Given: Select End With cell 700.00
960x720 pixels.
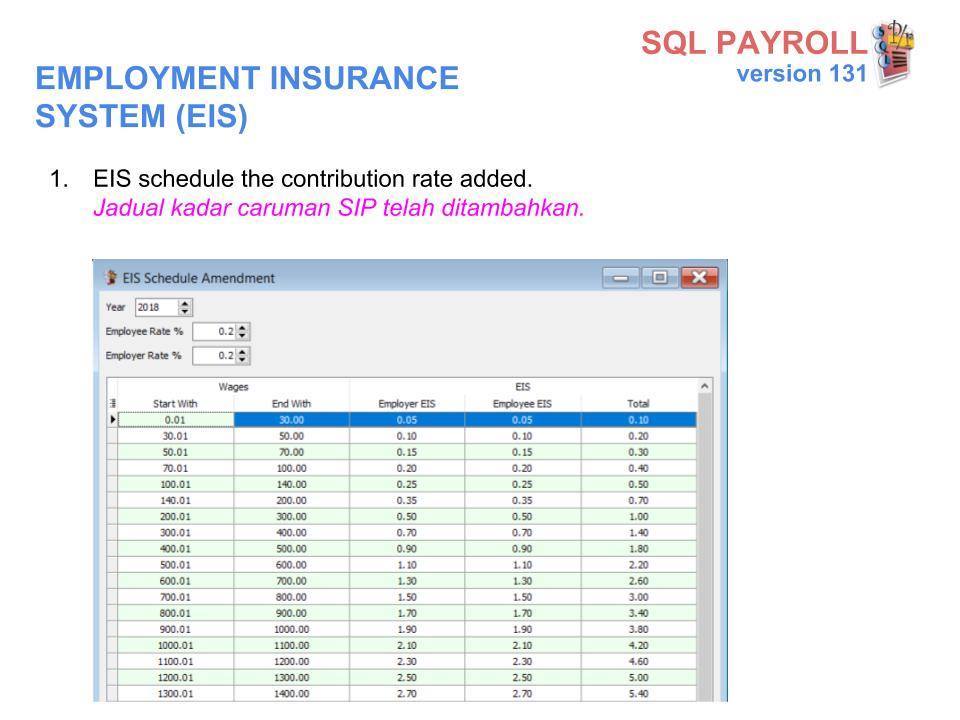Looking at the screenshot, I should click(291, 581).
